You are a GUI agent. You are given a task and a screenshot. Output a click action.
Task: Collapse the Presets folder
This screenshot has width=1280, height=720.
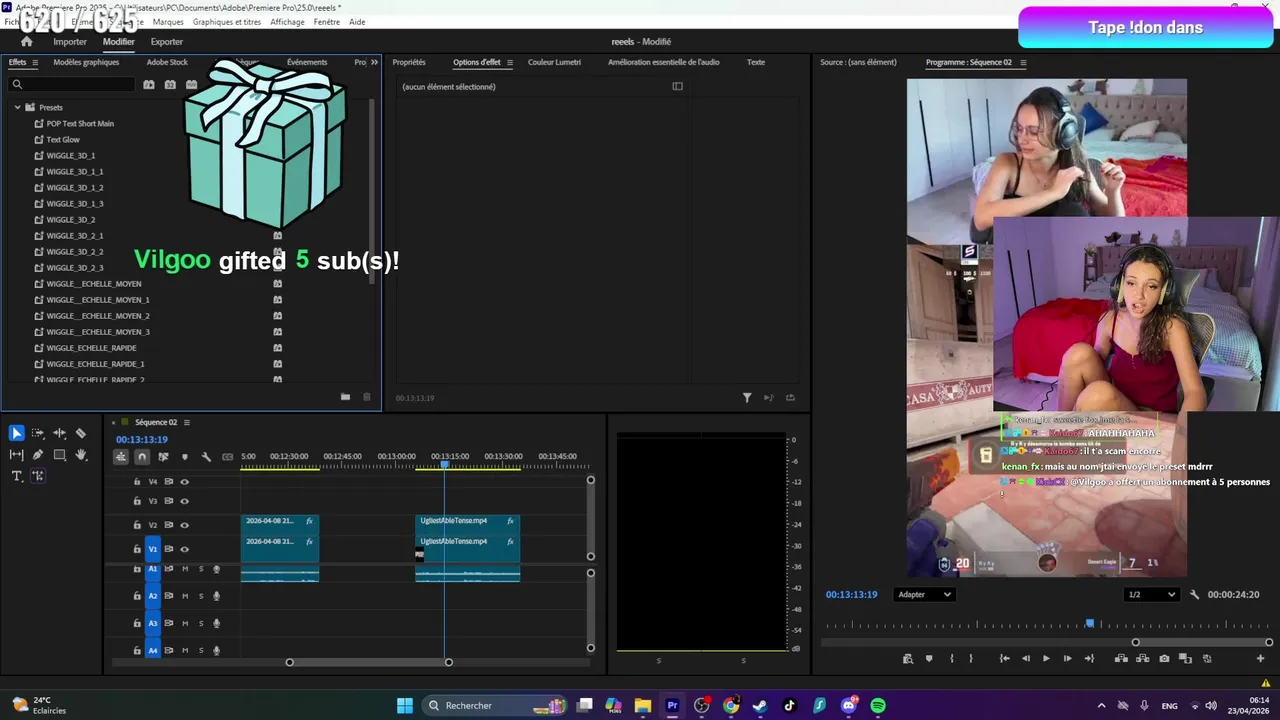17,107
